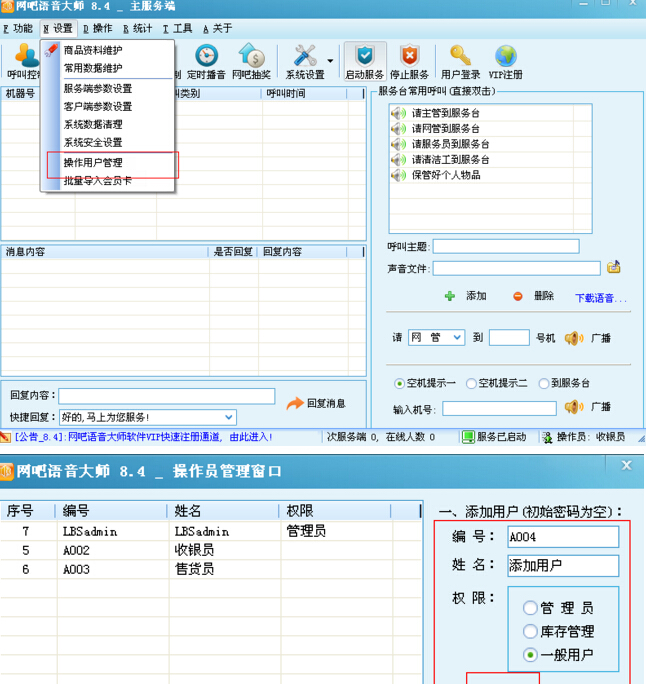This screenshot has height=684, width=646.
Task: Click the red minus 删除 icon
Action: coord(518,296)
